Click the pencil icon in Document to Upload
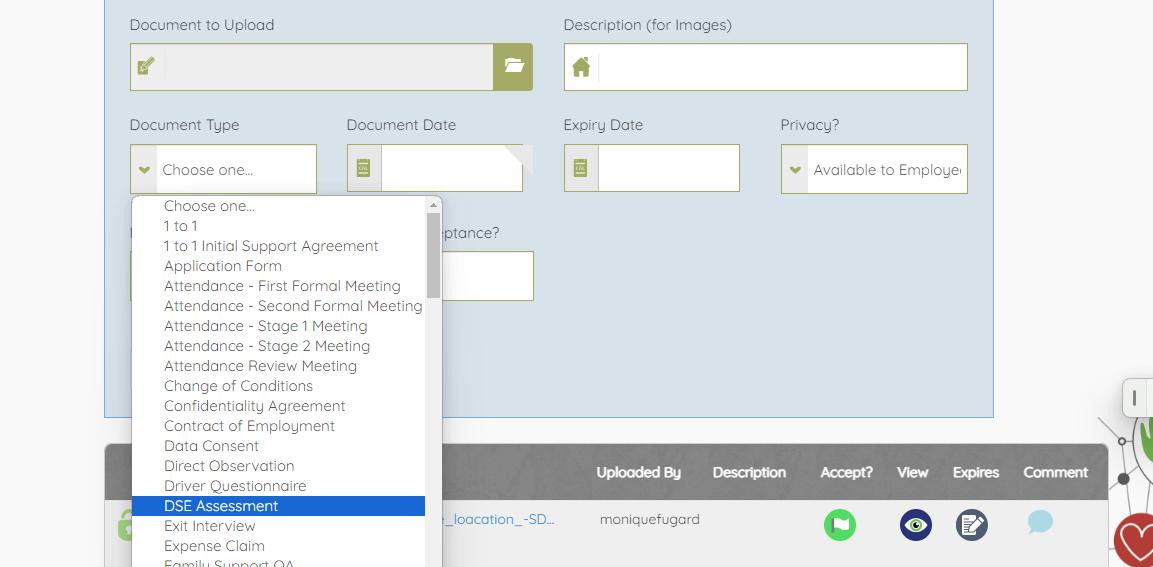Screen dimensions: 1153x567 [147, 67]
